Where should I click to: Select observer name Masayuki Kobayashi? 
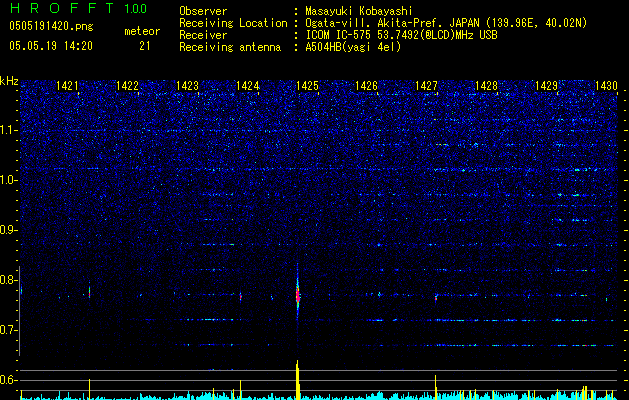click(359, 11)
